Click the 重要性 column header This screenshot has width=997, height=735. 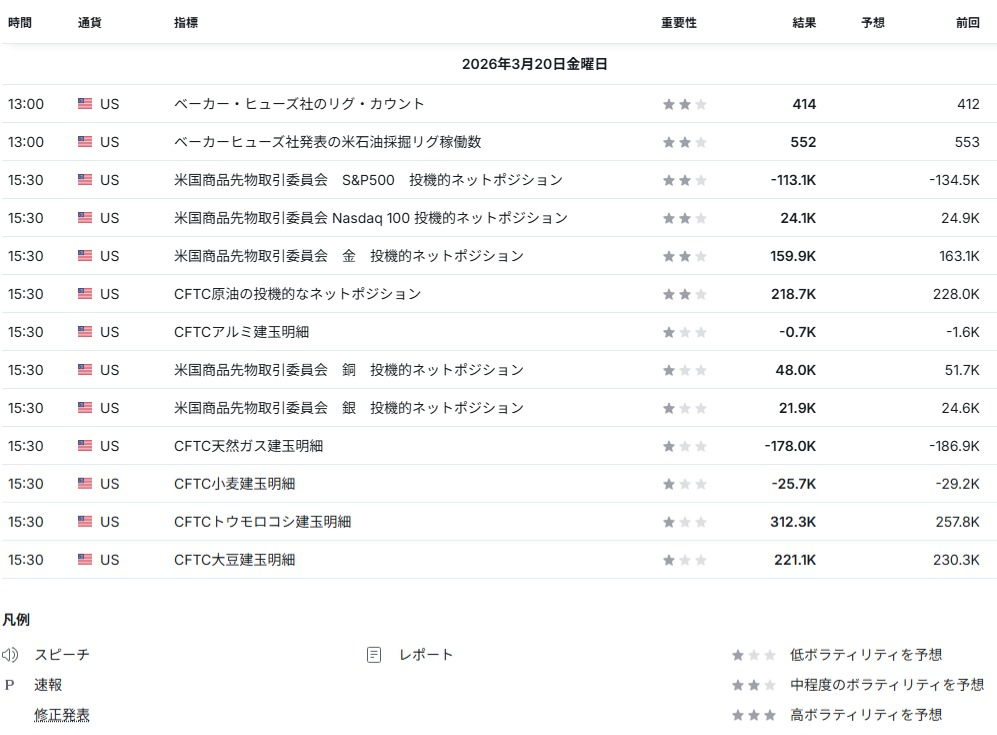tap(678, 22)
